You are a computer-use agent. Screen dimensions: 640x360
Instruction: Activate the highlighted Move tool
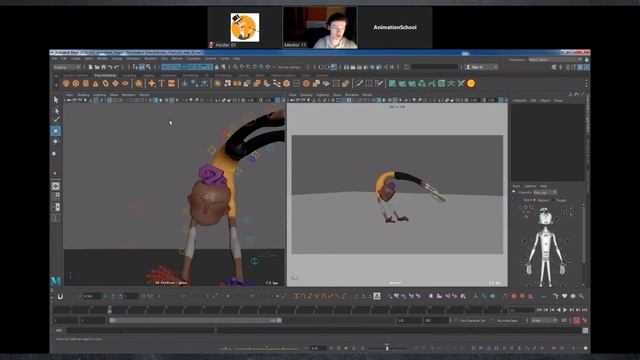(56, 131)
